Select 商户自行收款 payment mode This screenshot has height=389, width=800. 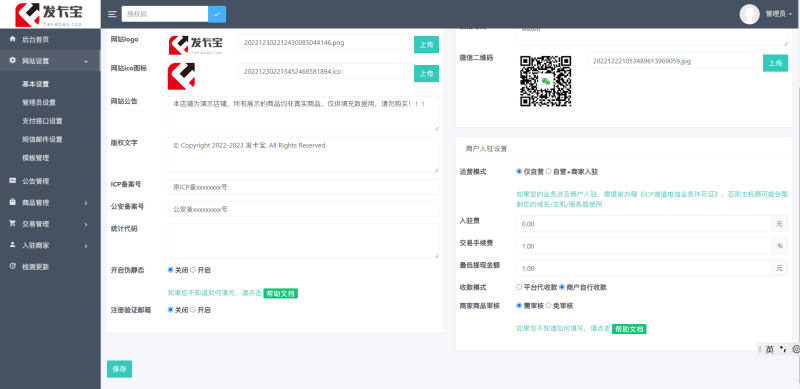click(562, 287)
